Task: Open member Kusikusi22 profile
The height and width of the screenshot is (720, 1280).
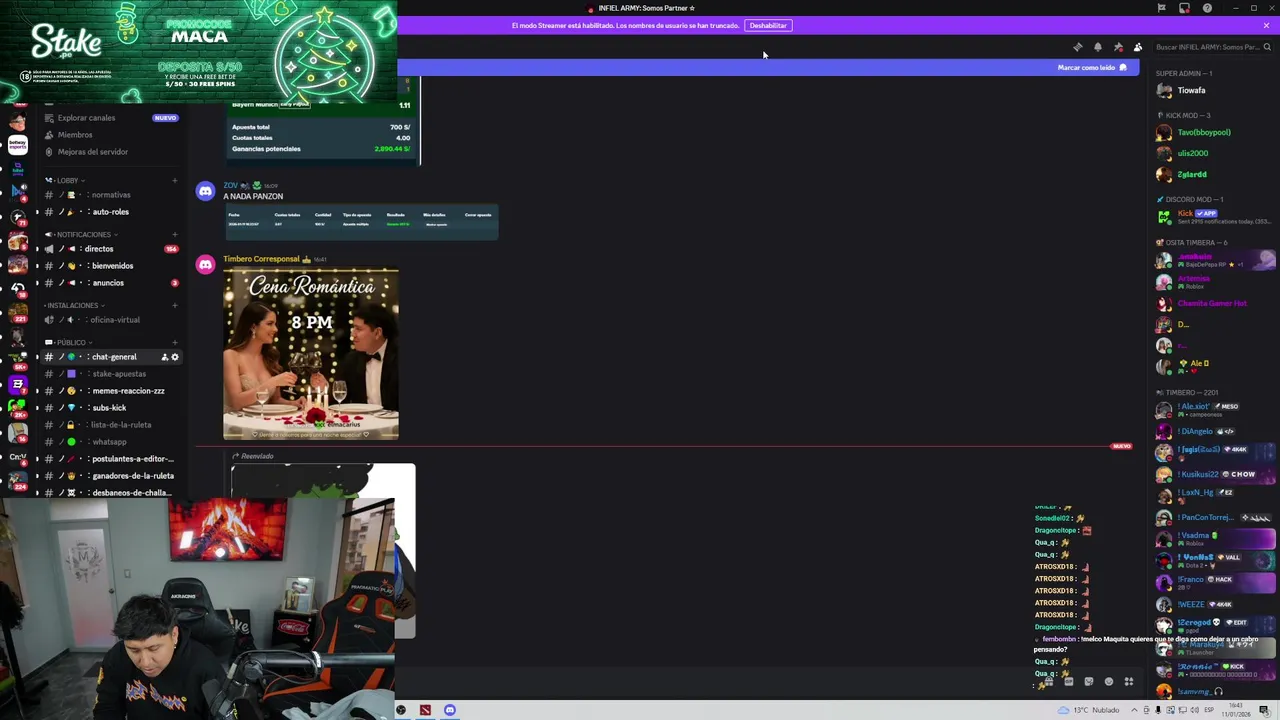Action: 1215,474
